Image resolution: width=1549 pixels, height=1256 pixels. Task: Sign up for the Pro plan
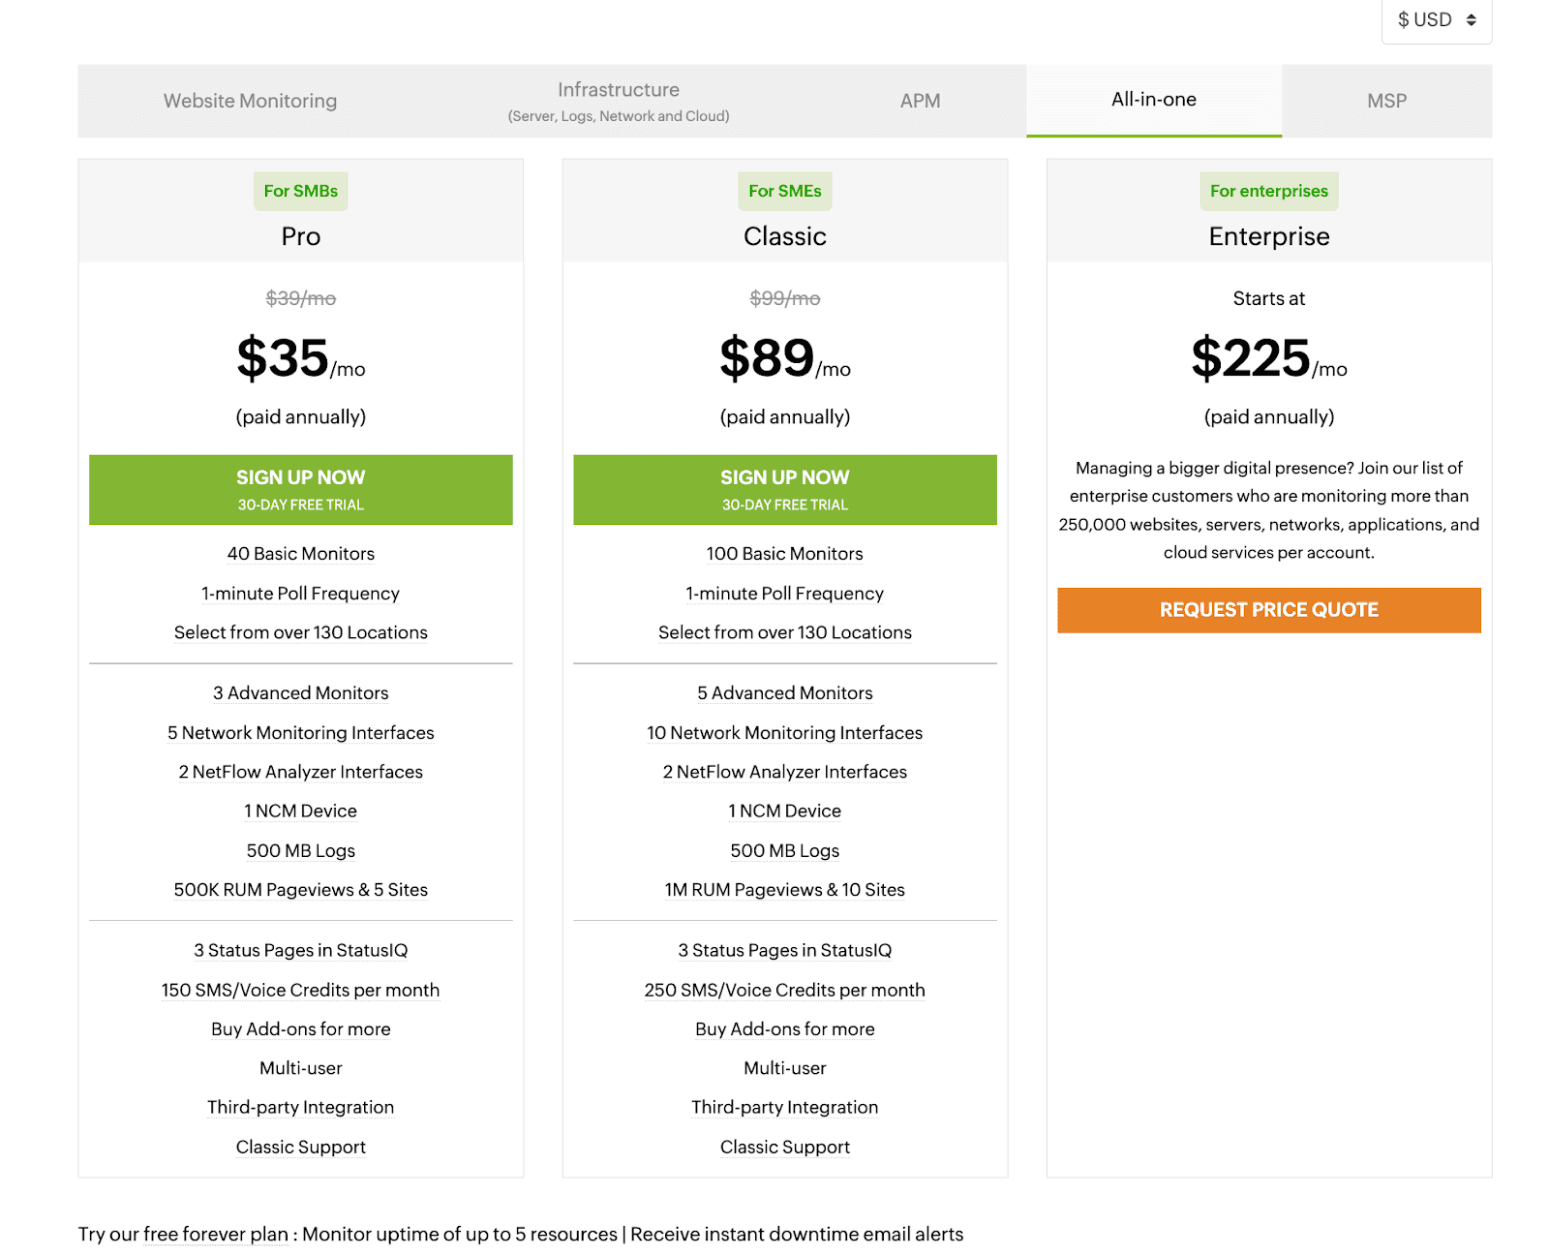pyautogui.click(x=301, y=490)
